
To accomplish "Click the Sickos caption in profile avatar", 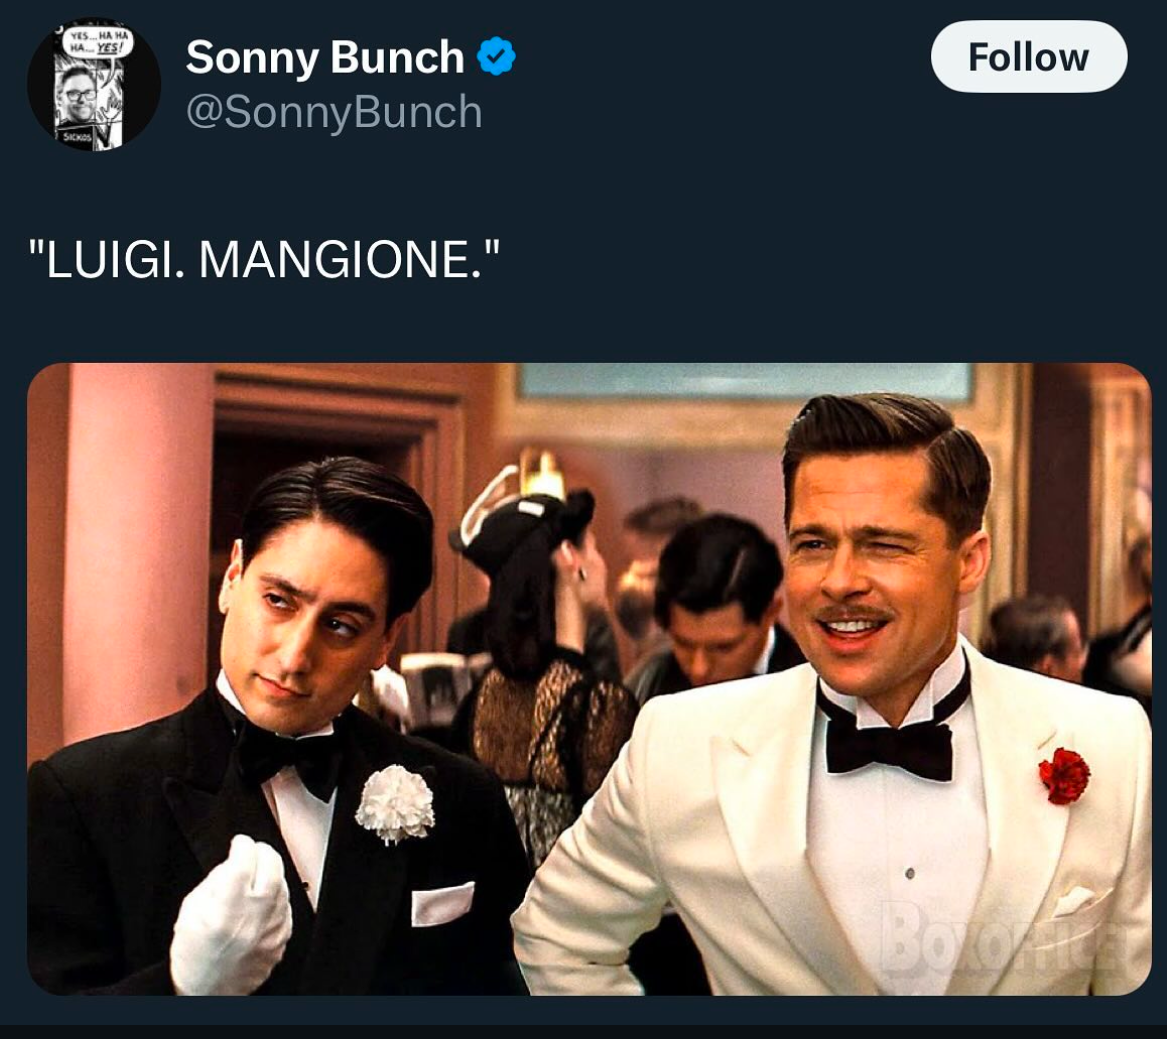I will 77,138.
